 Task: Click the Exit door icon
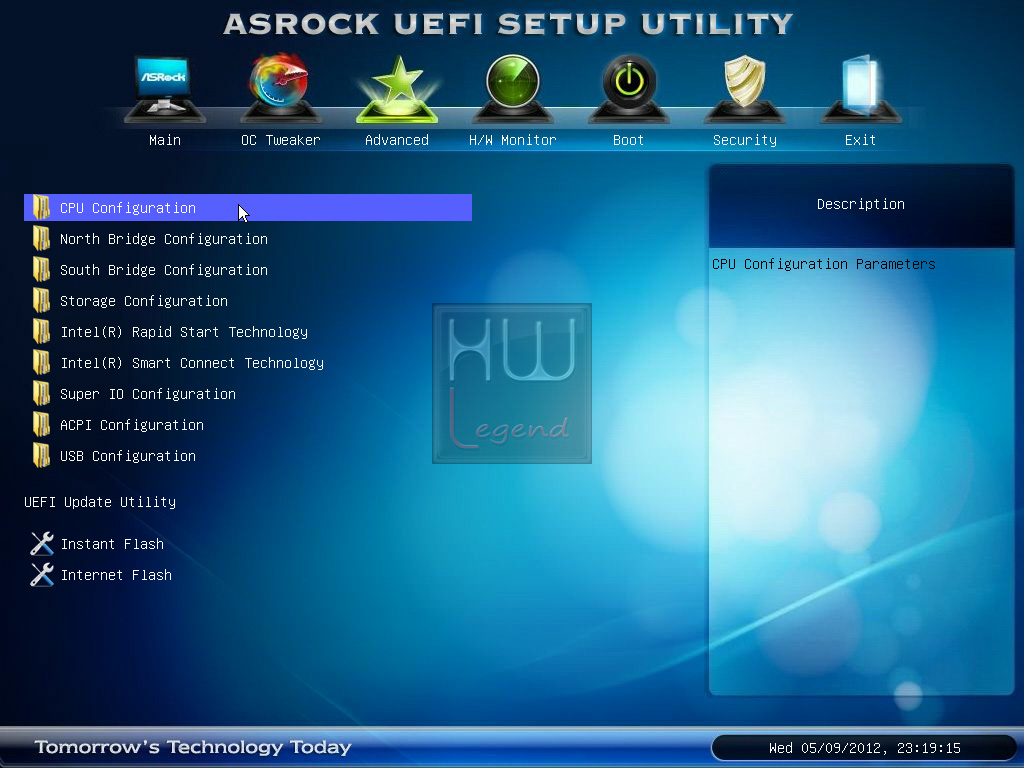tap(860, 89)
